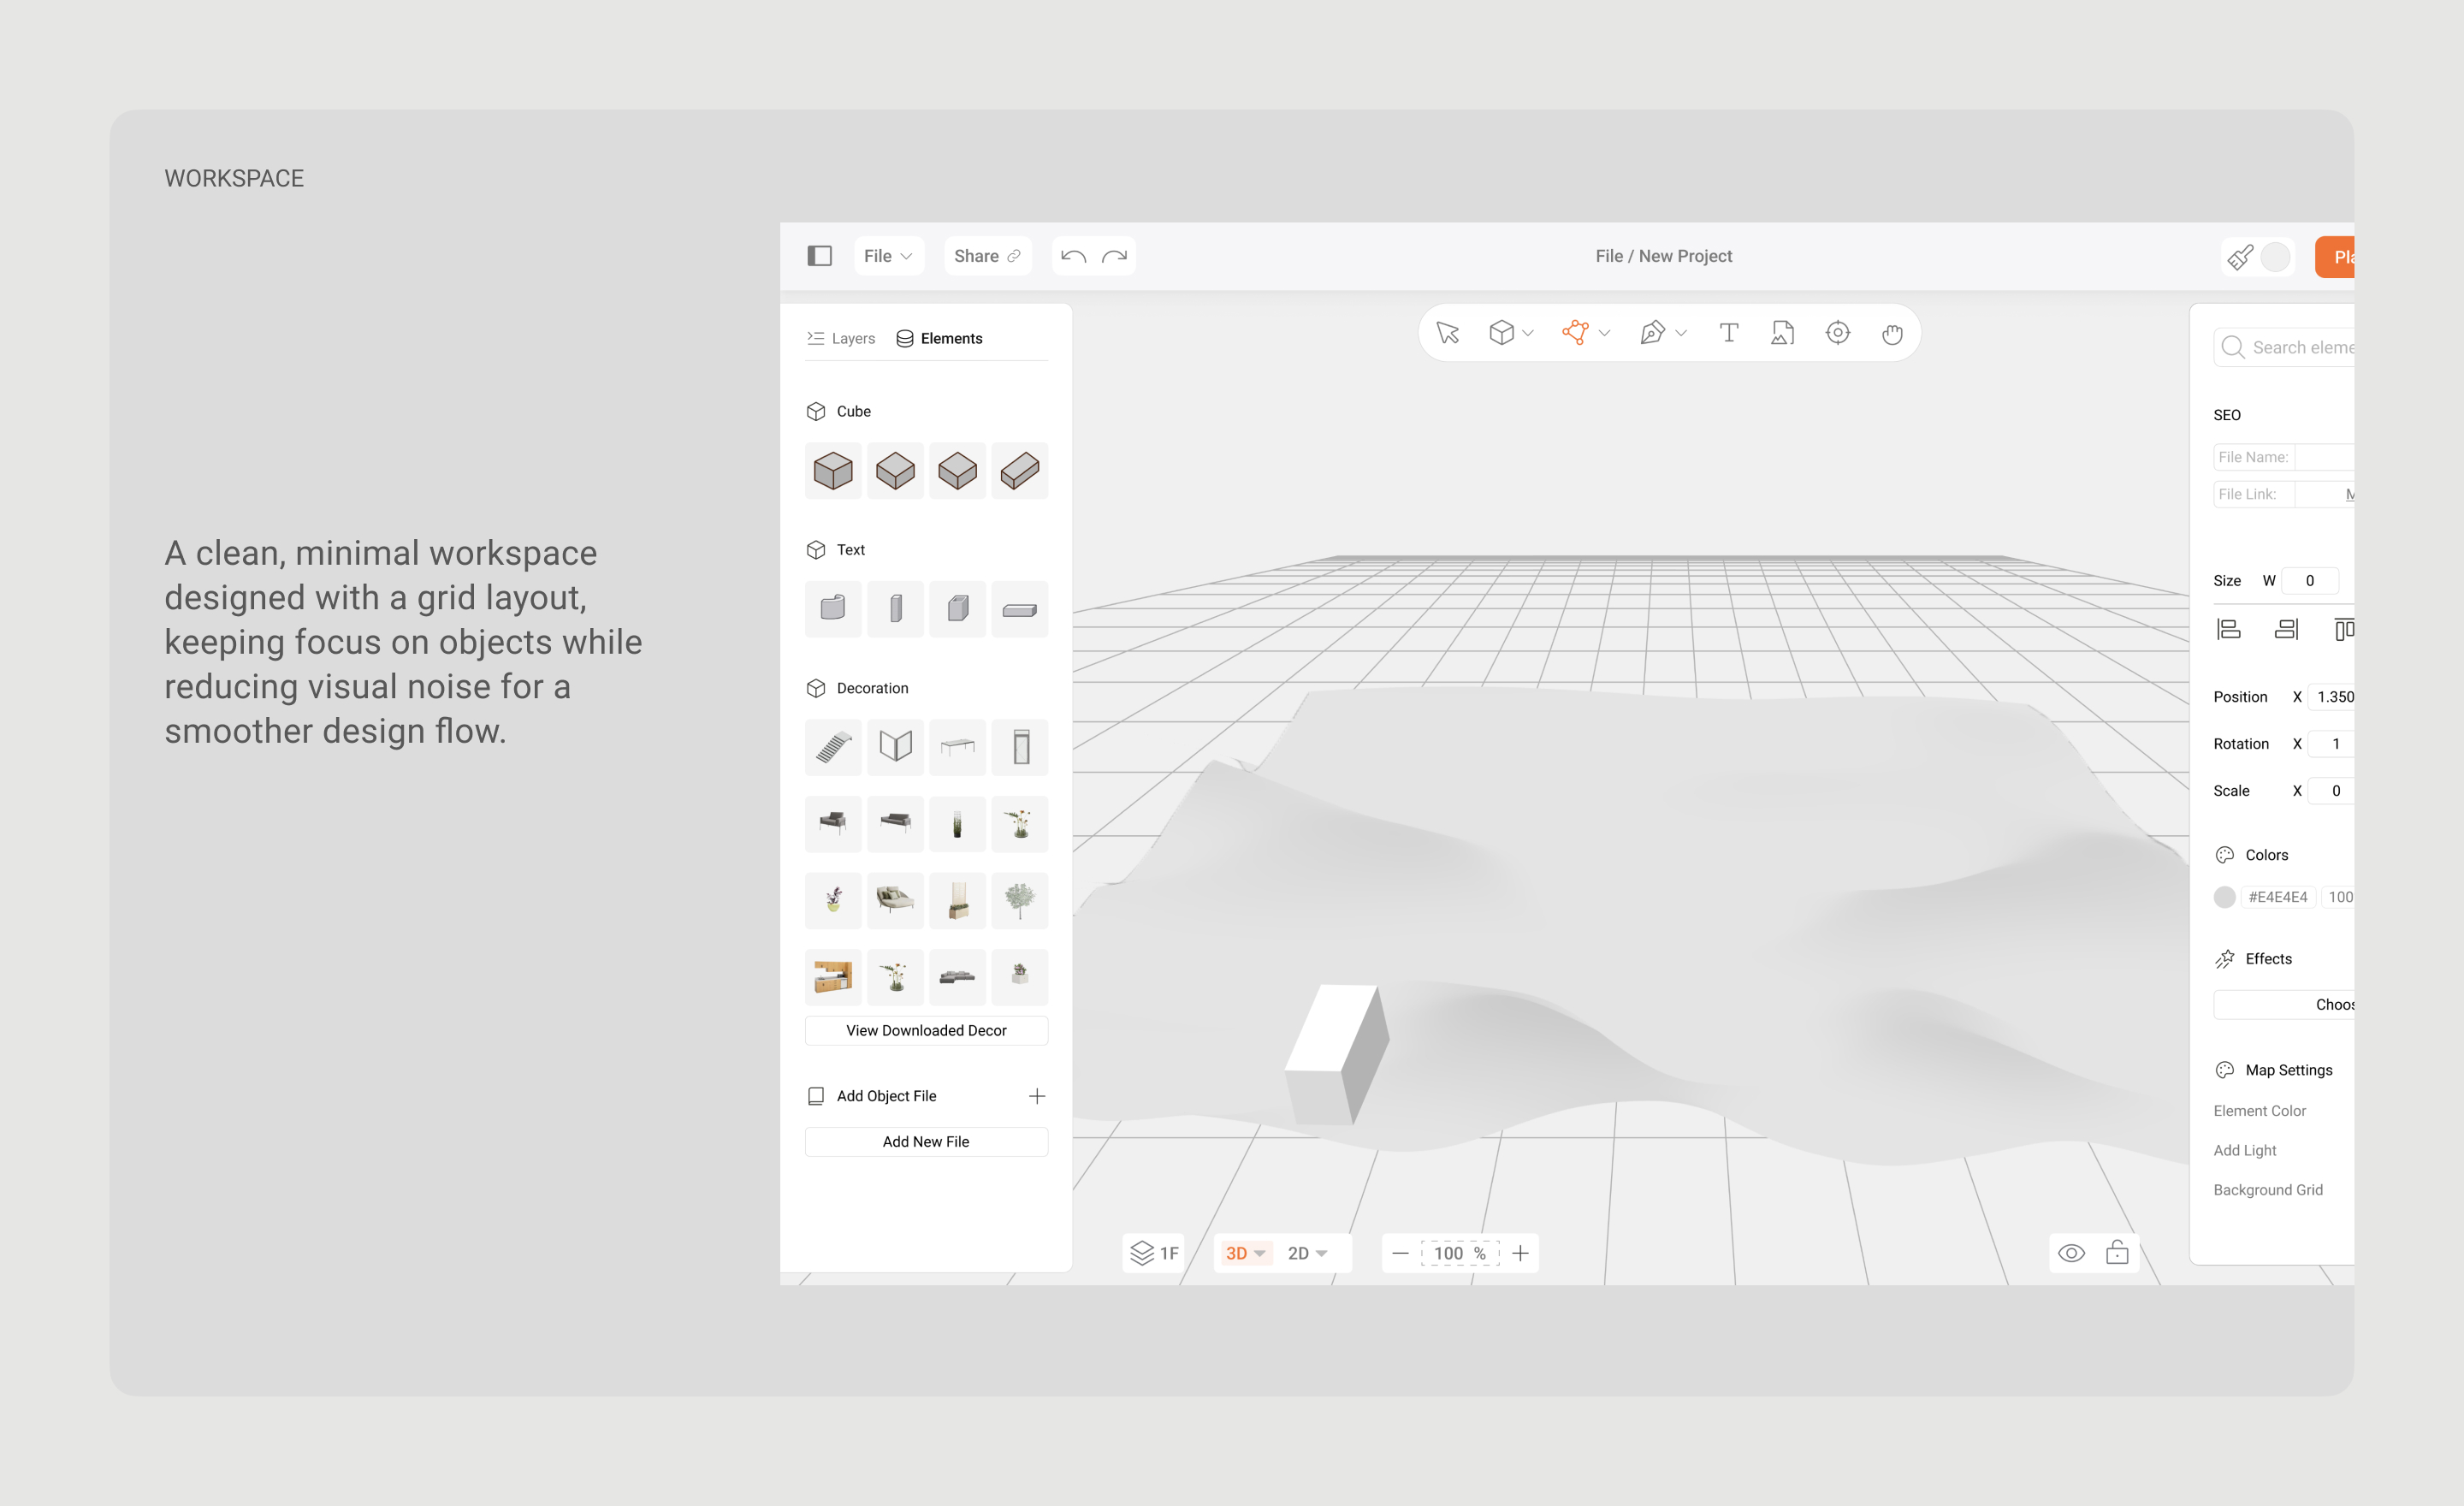Select the hand pan tool
This screenshot has height=1506, width=2464.
(x=1891, y=333)
